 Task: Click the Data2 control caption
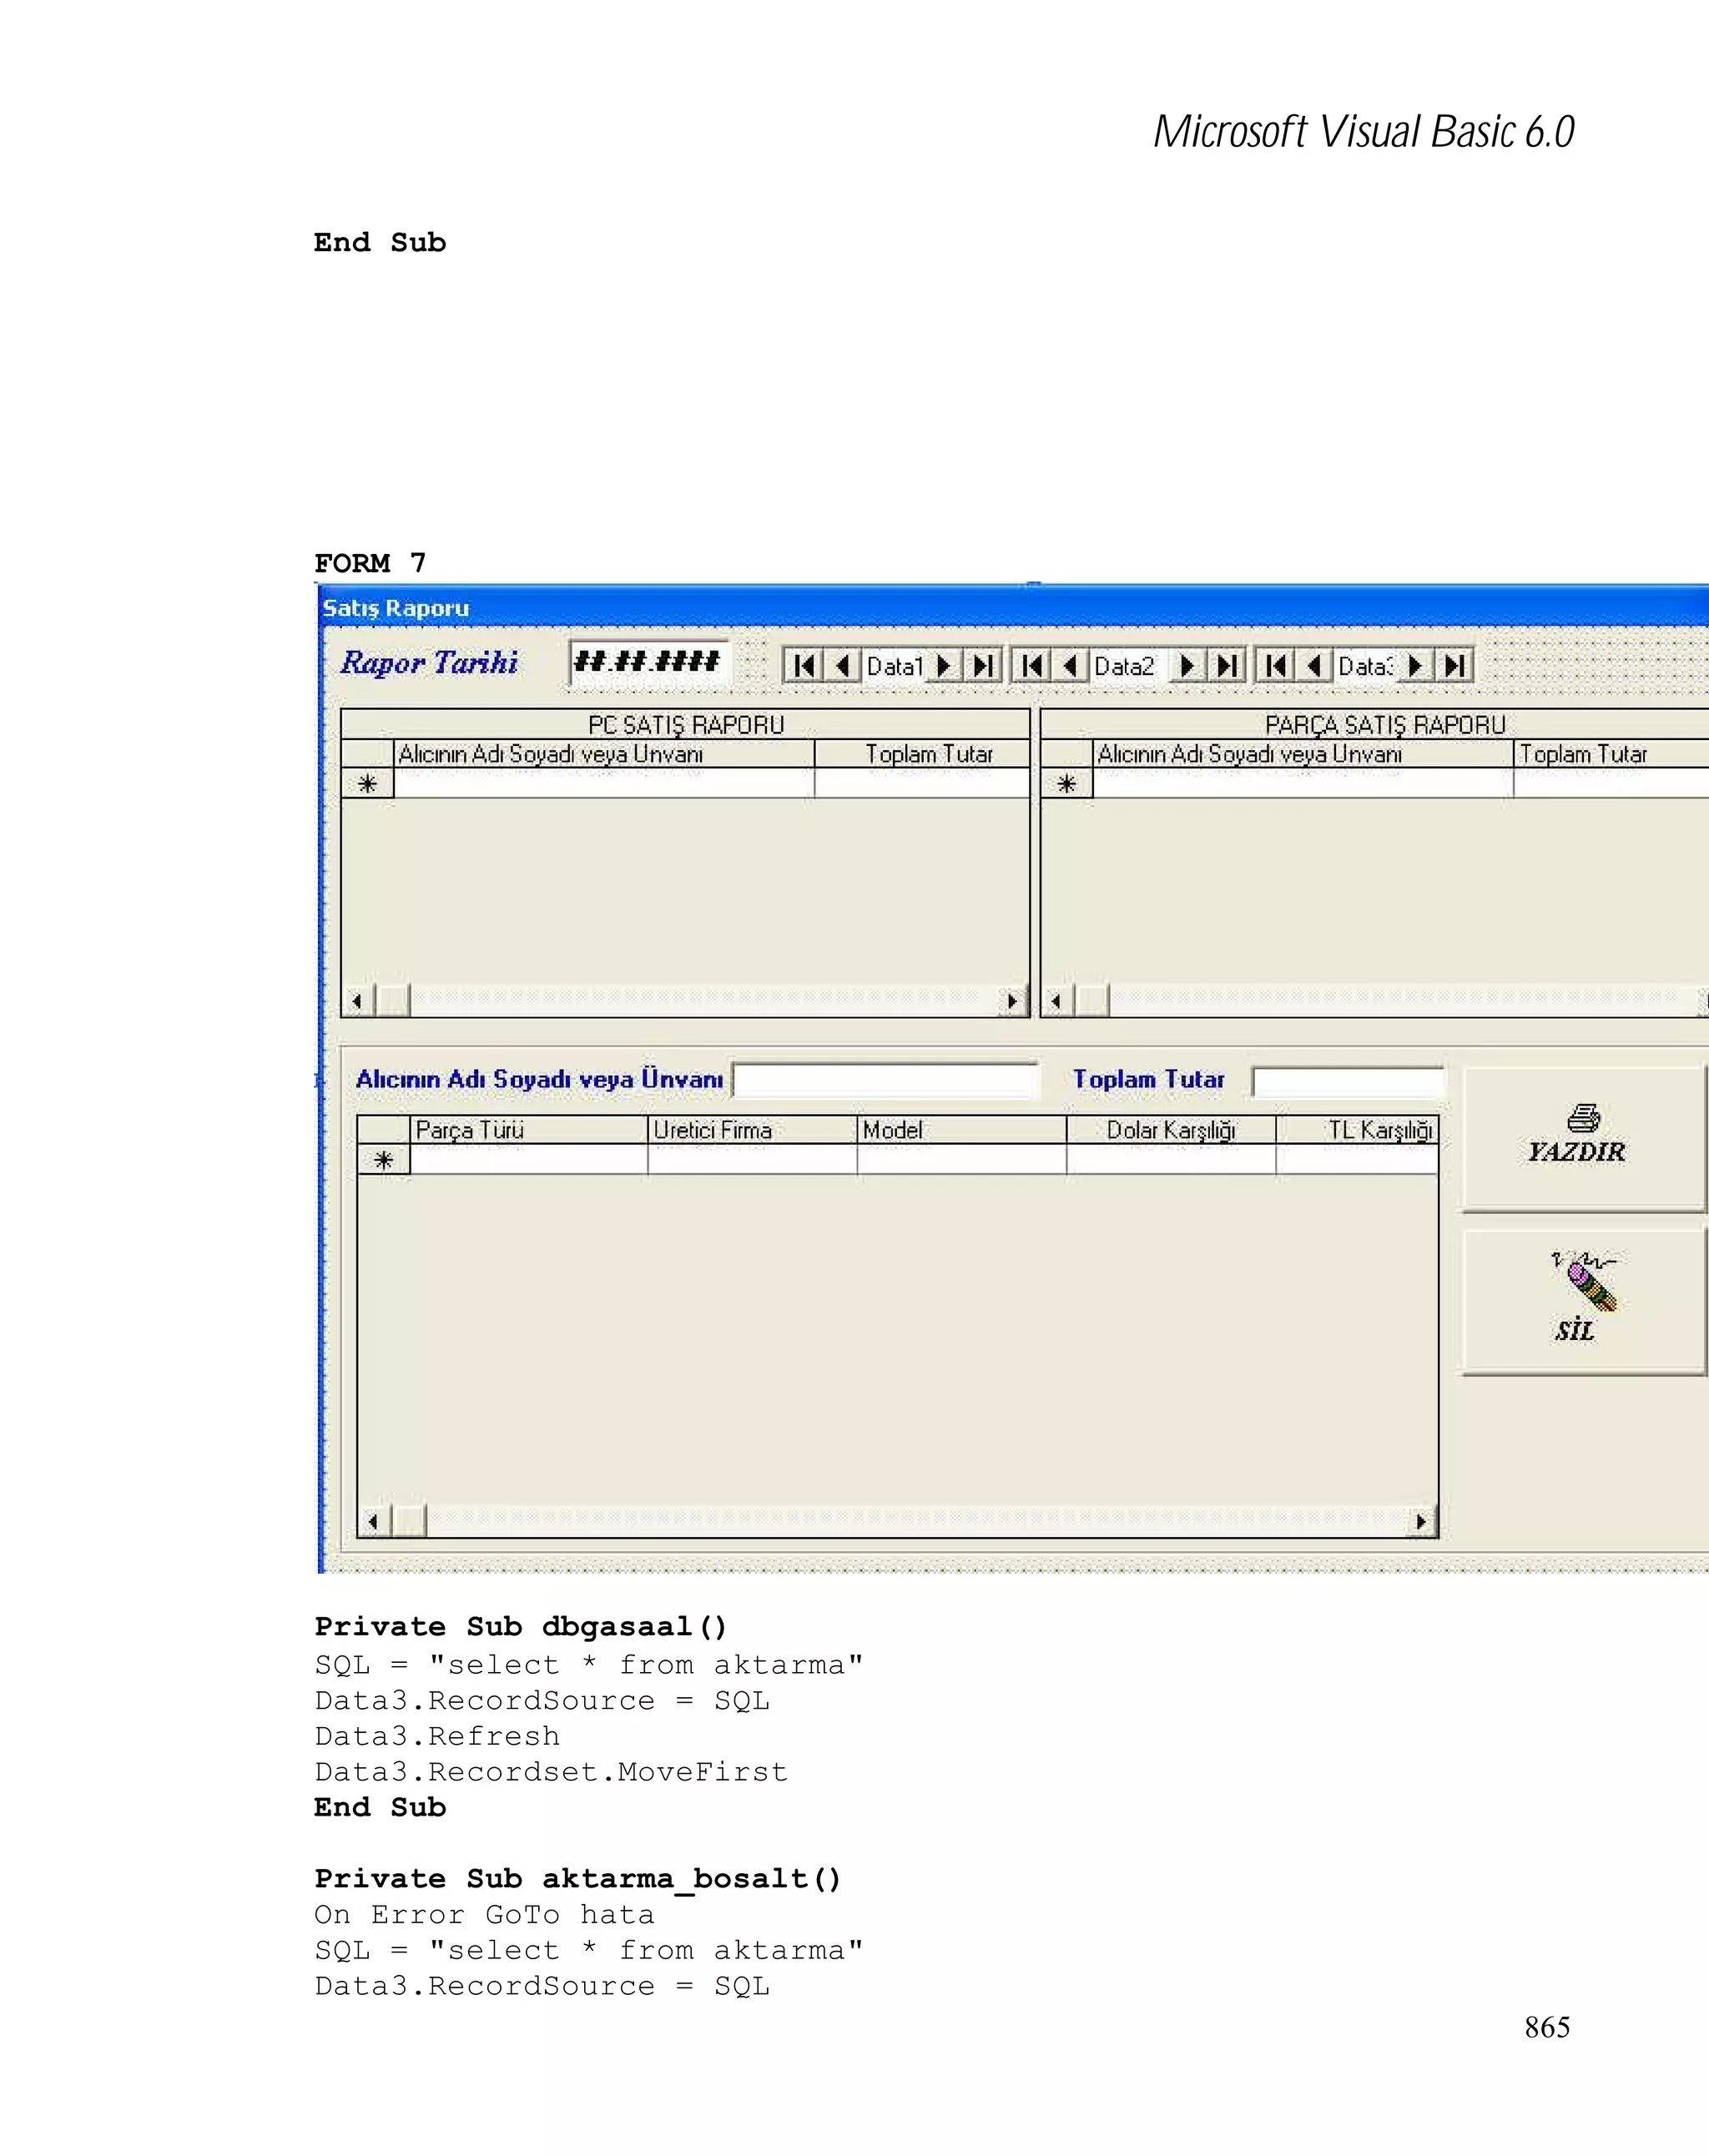tap(1129, 666)
